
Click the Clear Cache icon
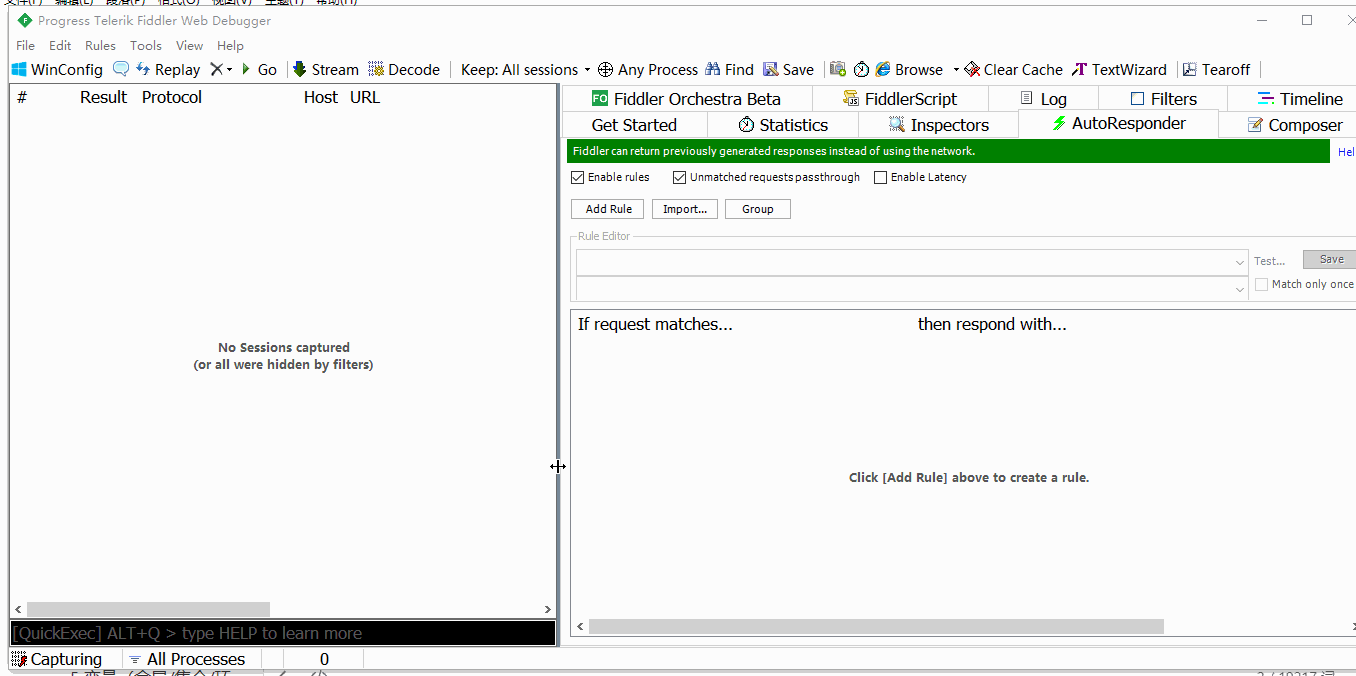972,70
